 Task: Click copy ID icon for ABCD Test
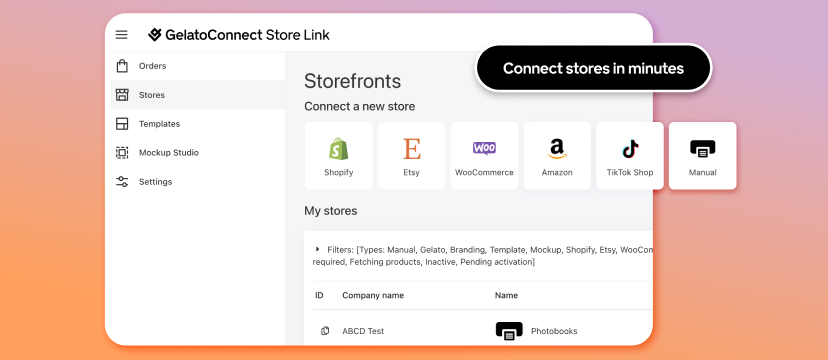(x=325, y=331)
